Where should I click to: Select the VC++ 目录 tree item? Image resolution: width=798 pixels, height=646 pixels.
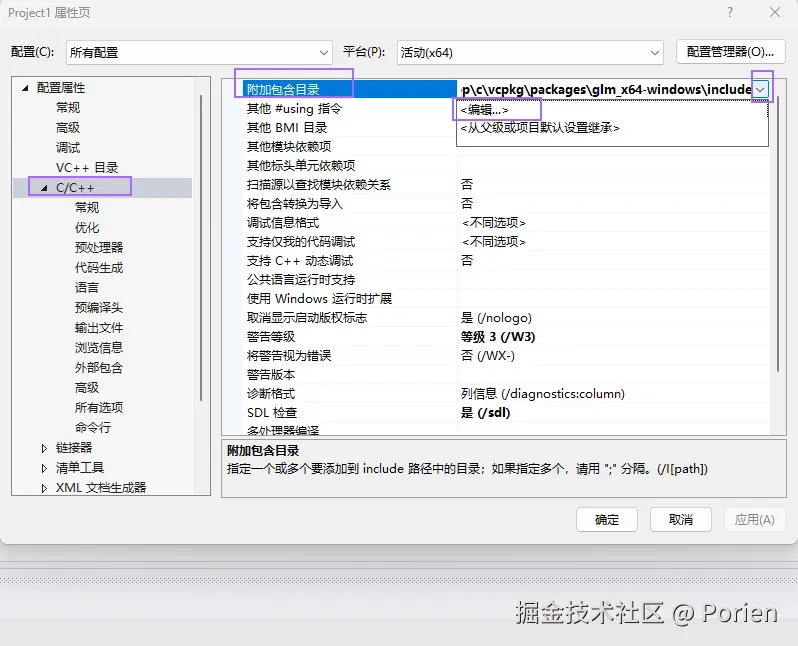tap(87, 167)
